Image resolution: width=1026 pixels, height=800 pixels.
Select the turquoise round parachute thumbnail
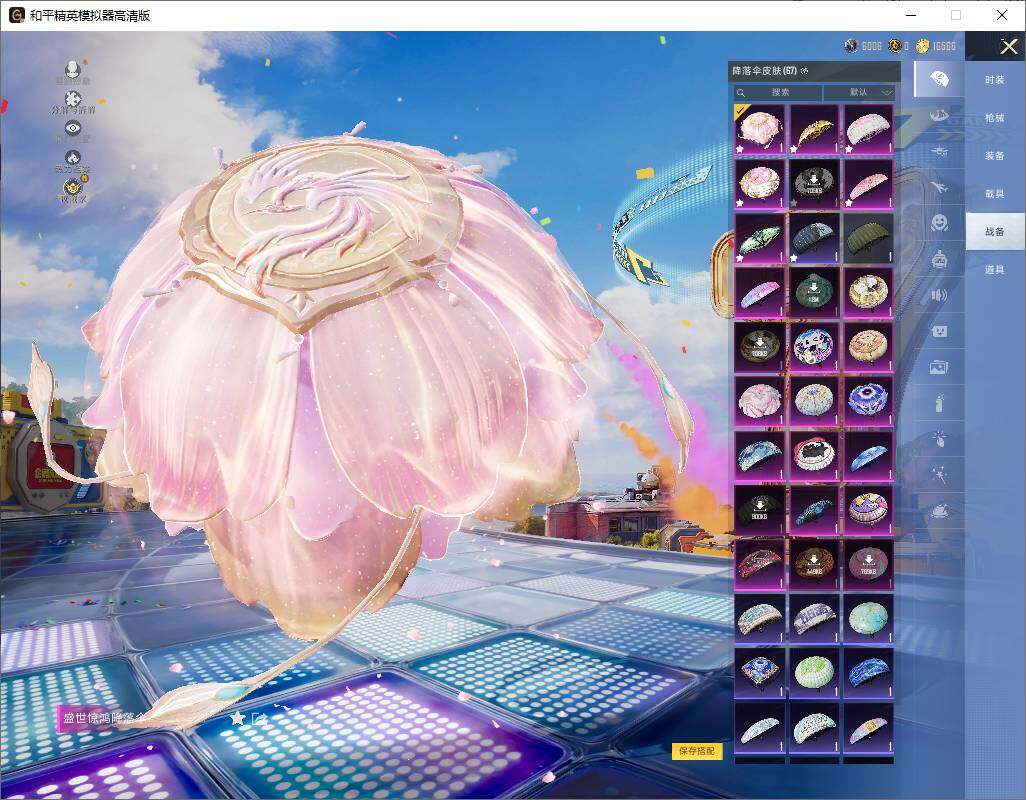[868, 618]
